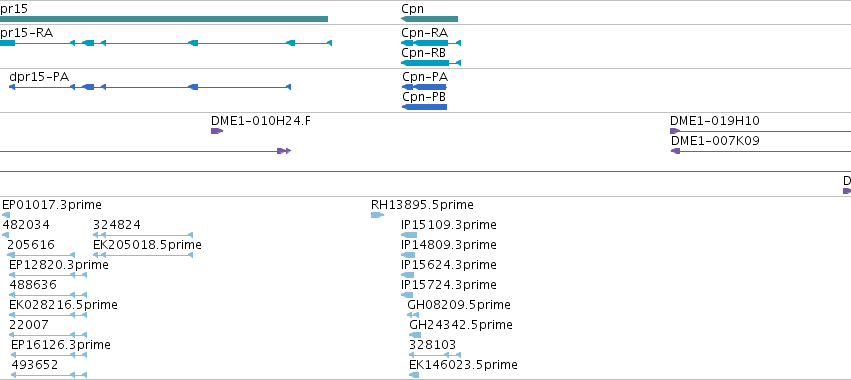Click the 328103 alignment feature
The height and width of the screenshot is (380, 851).
coord(435,355)
